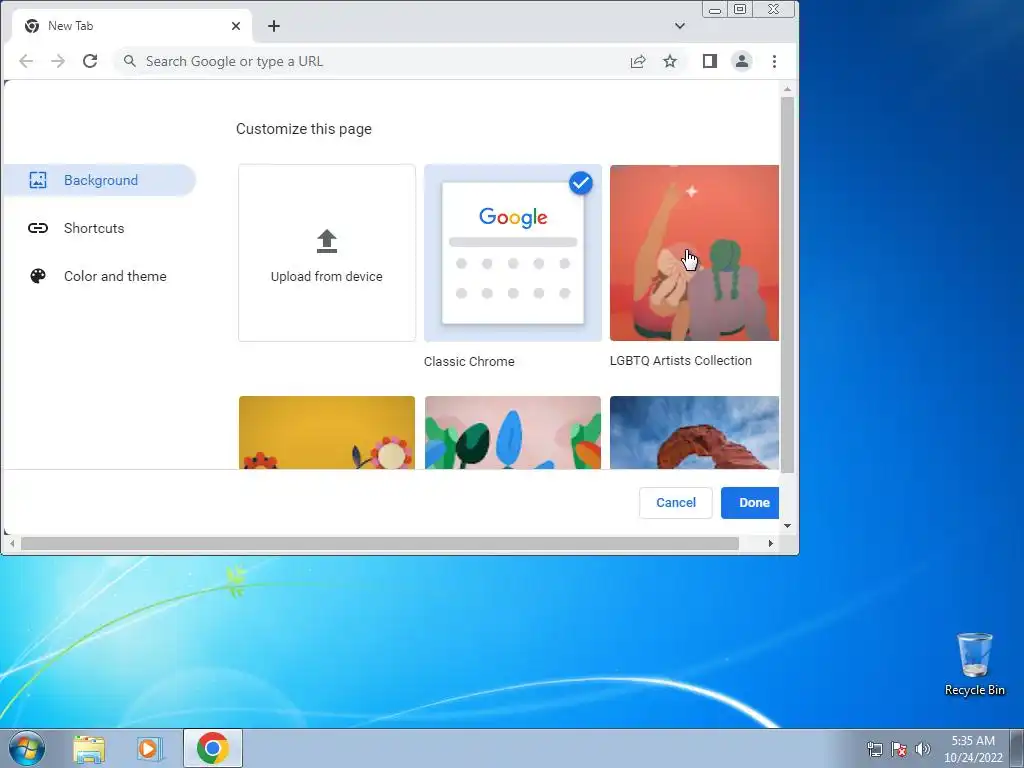Click the Chrome taskbar icon
This screenshot has height=768, width=1024.
click(x=212, y=748)
